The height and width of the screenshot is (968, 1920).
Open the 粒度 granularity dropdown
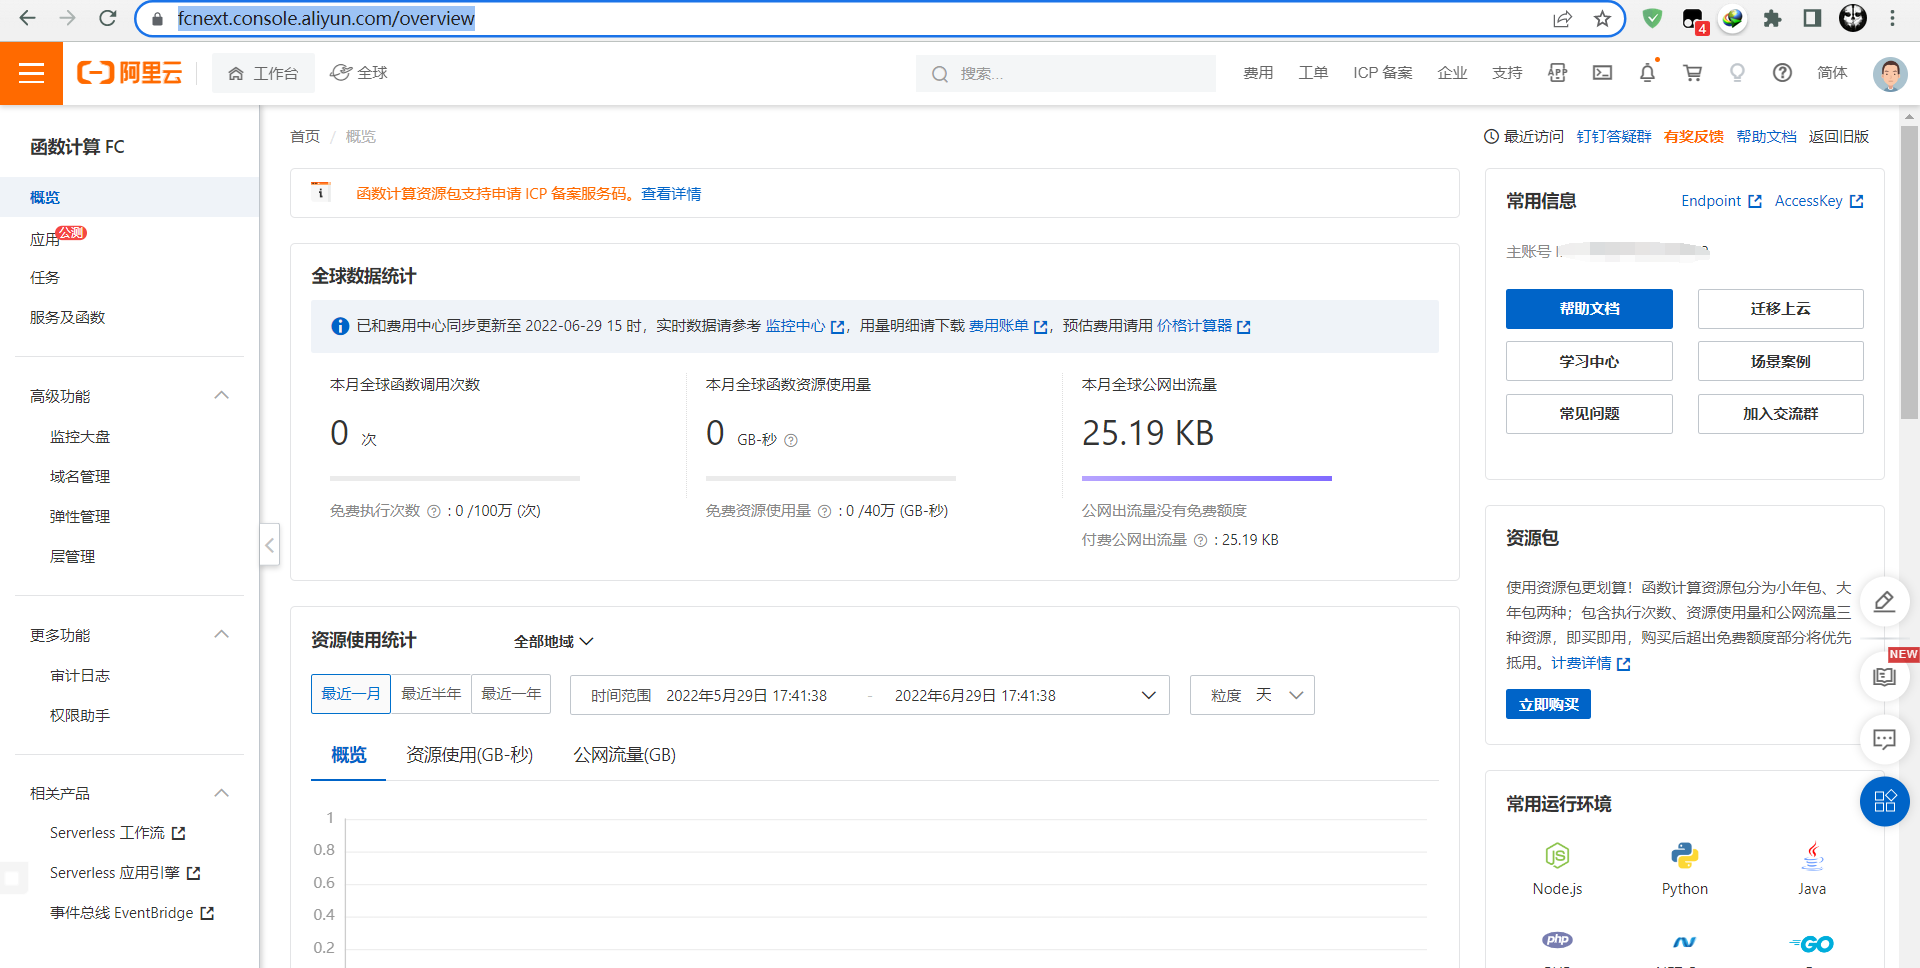pos(1252,695)
